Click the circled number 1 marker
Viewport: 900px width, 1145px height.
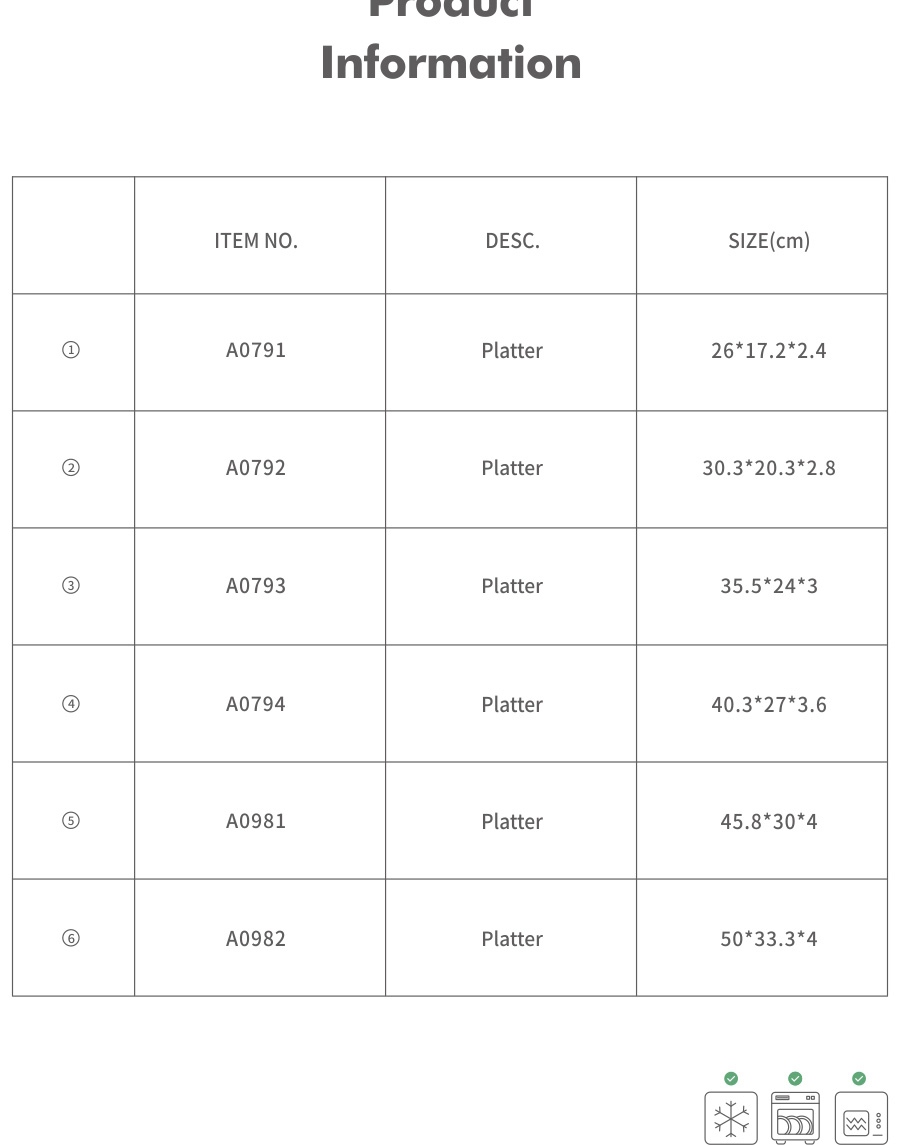pyautogui.click(x=71, y=350)
